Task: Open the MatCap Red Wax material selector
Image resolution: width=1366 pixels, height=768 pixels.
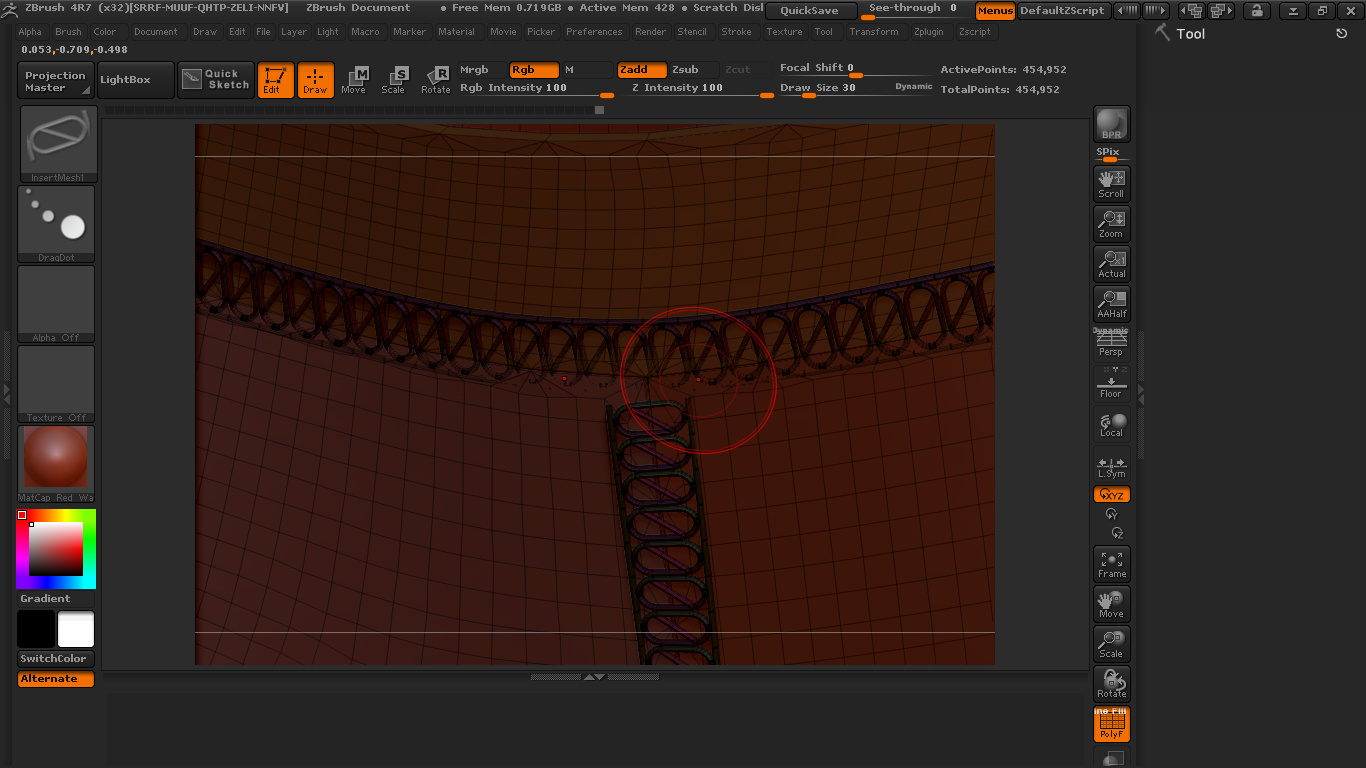Action: (x=56, y=464)
